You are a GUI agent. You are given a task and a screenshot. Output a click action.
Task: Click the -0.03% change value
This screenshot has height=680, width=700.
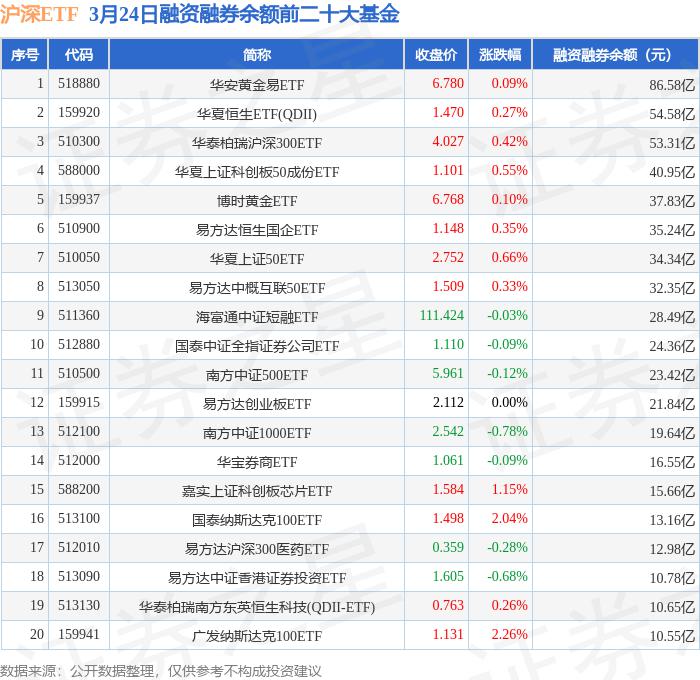tap(508, 316)
